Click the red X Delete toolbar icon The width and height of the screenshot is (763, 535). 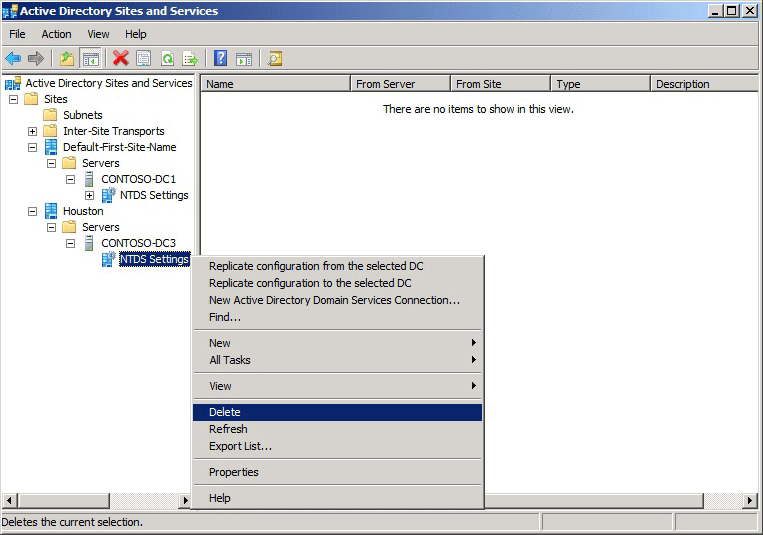[x=120, y=58]
